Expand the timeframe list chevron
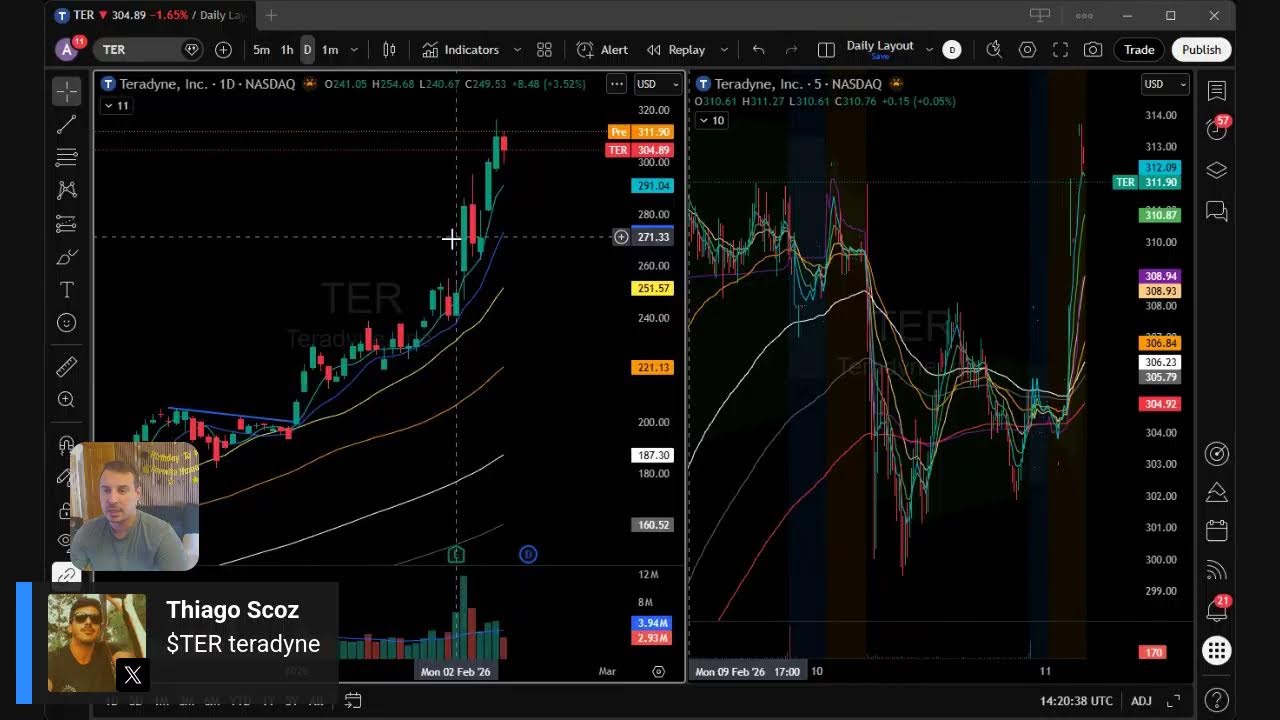This screenshot has height=720, width=1280. click(x=354, y=50)
